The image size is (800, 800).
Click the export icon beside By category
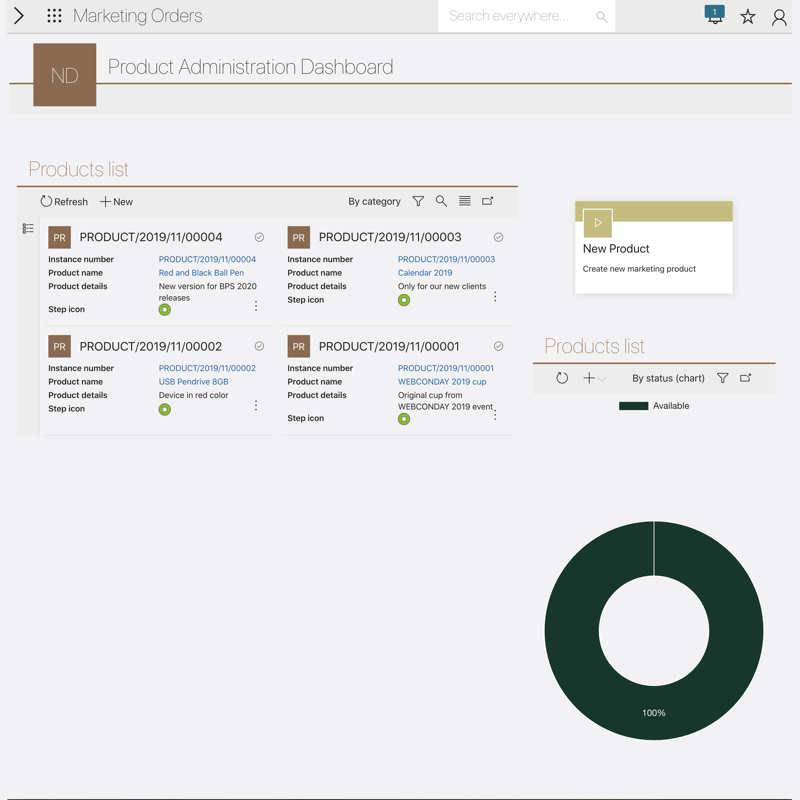[x=488, y=201]
